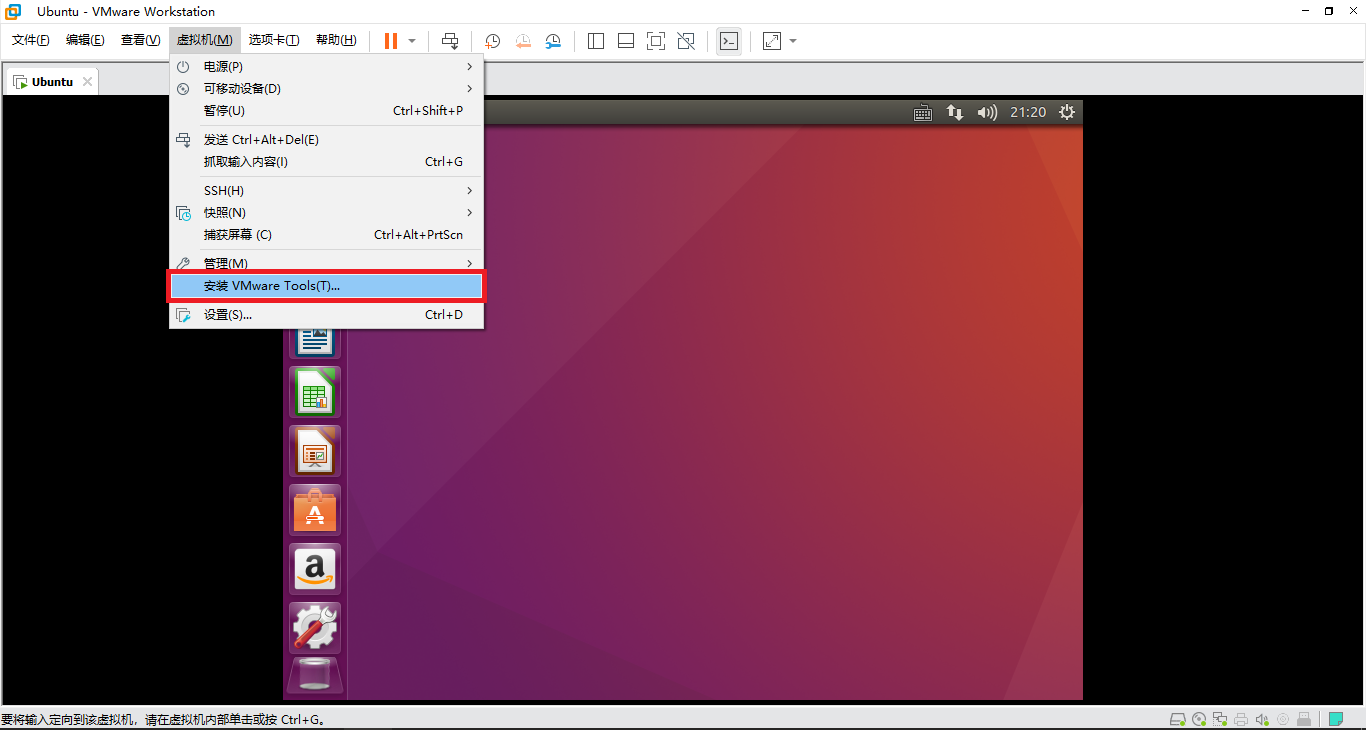Open LibreOffice Impress from Ubuntu dock
Screen dimensions: 1366x730
pos(315,451)
